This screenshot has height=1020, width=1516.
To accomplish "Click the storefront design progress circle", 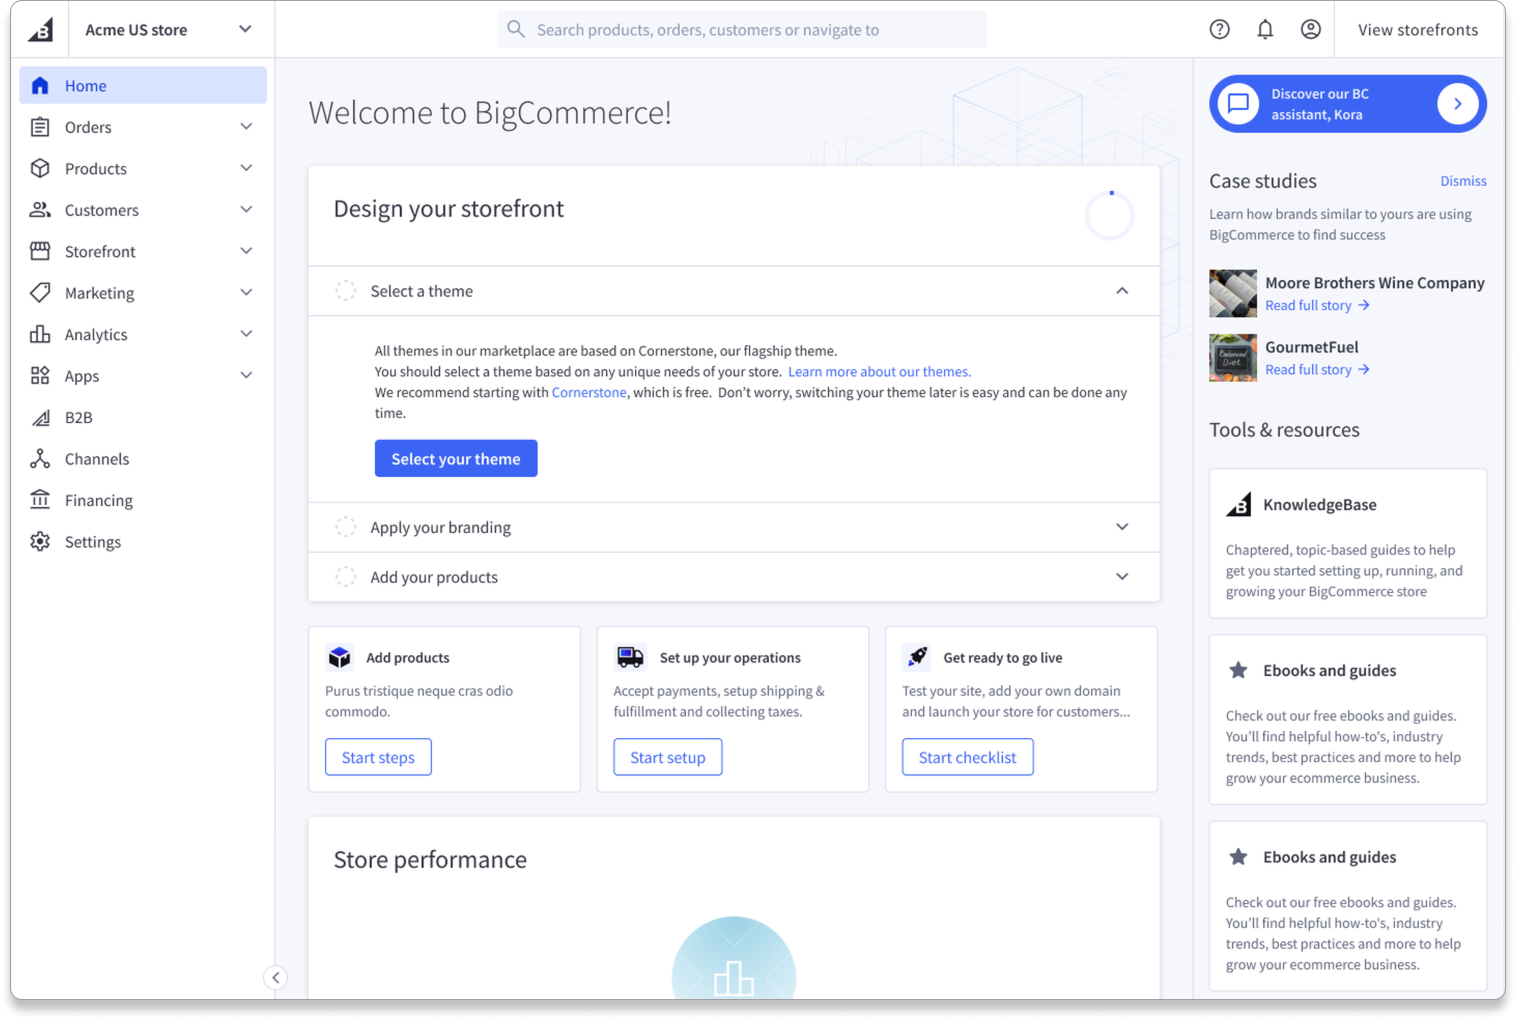I will tap(1110, 215).
